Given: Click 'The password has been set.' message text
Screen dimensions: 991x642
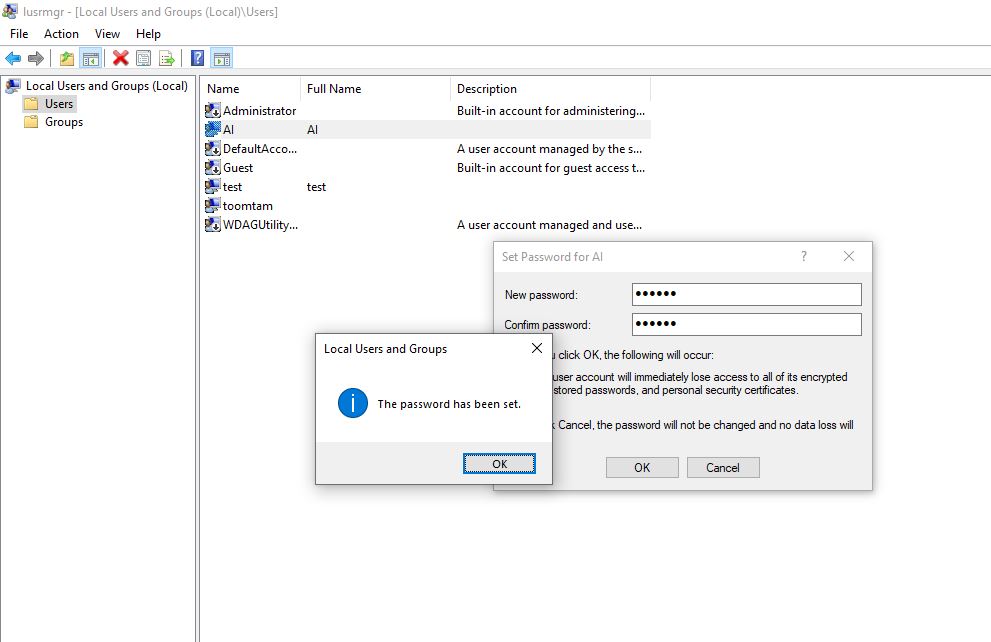Looking at the screenshot, I should click(449, 404).
